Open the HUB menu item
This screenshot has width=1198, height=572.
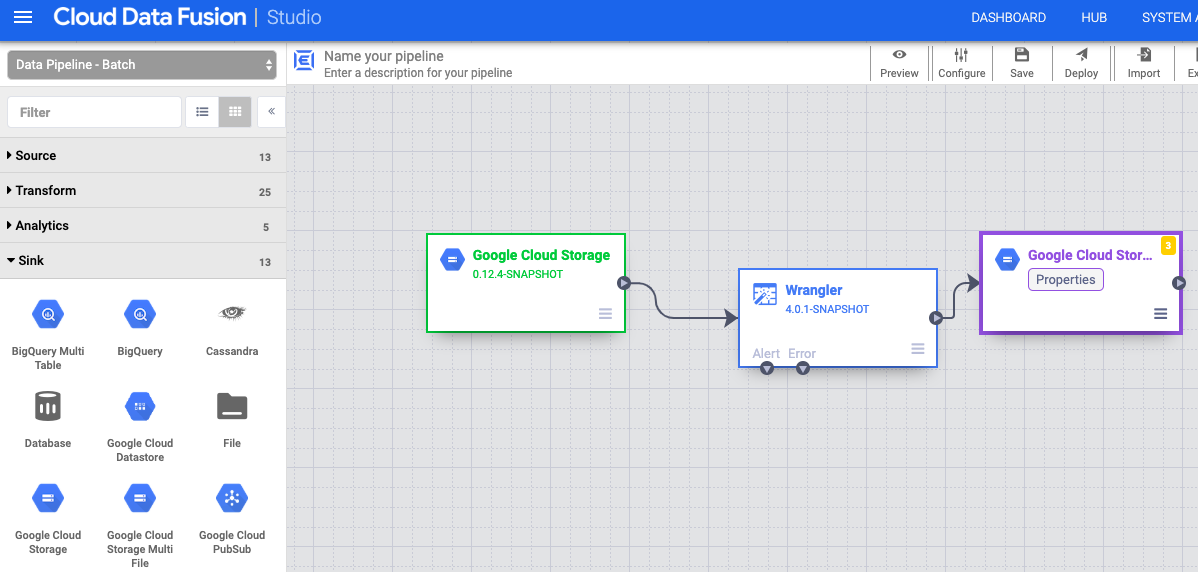(x=1093, y=18)
